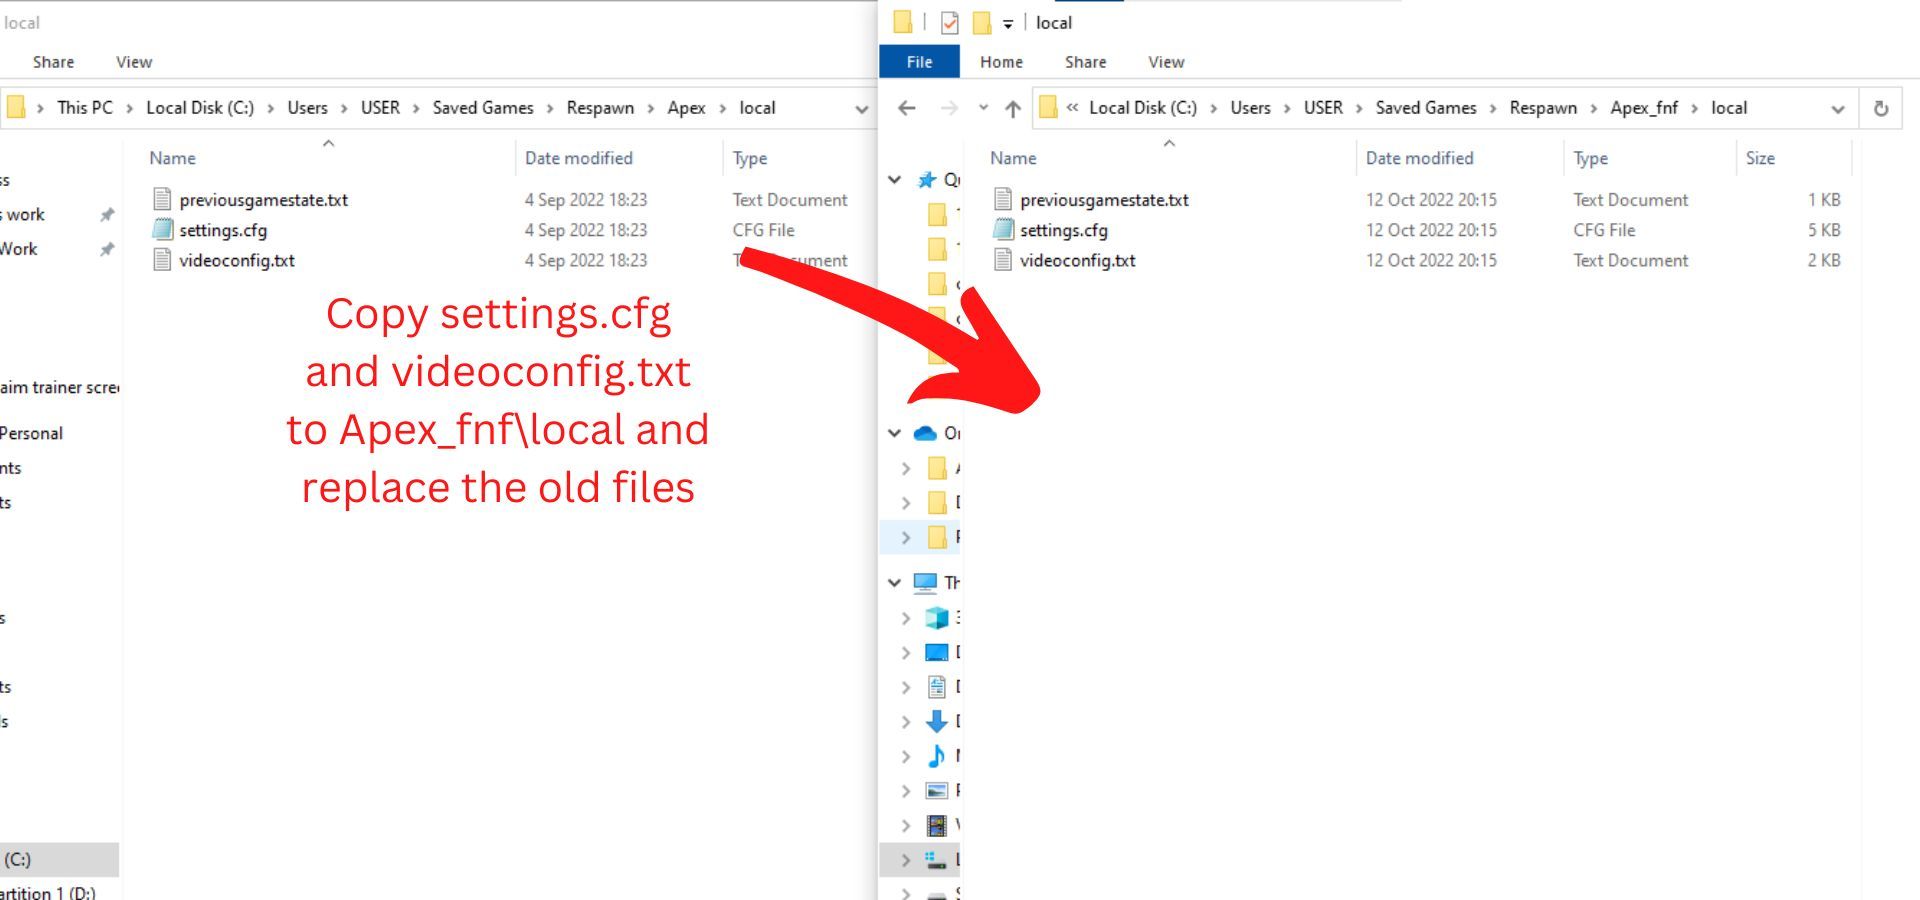Navigate to Apex_fnf in the breadcrumb path
This screenshot has height=900, width=1920.
pos(1644,108)
